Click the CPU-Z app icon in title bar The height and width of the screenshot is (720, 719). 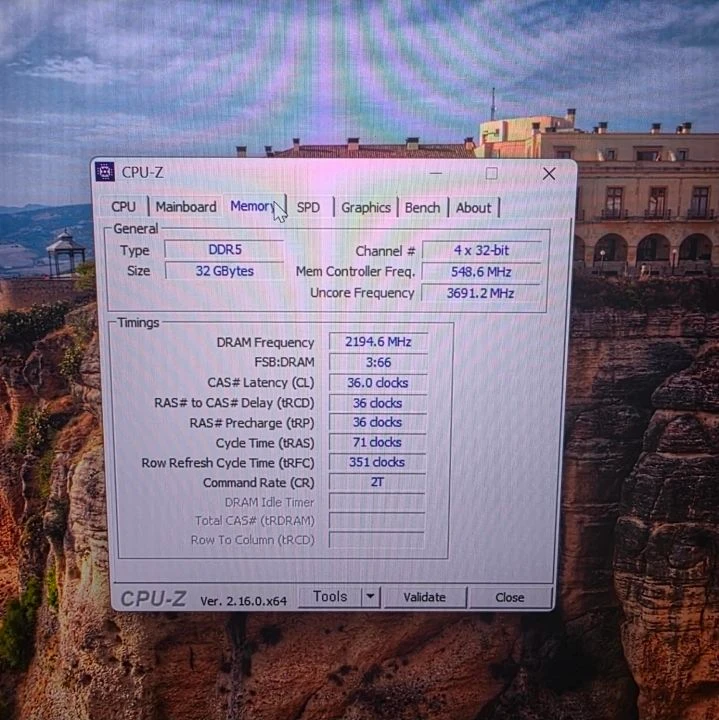105,172
